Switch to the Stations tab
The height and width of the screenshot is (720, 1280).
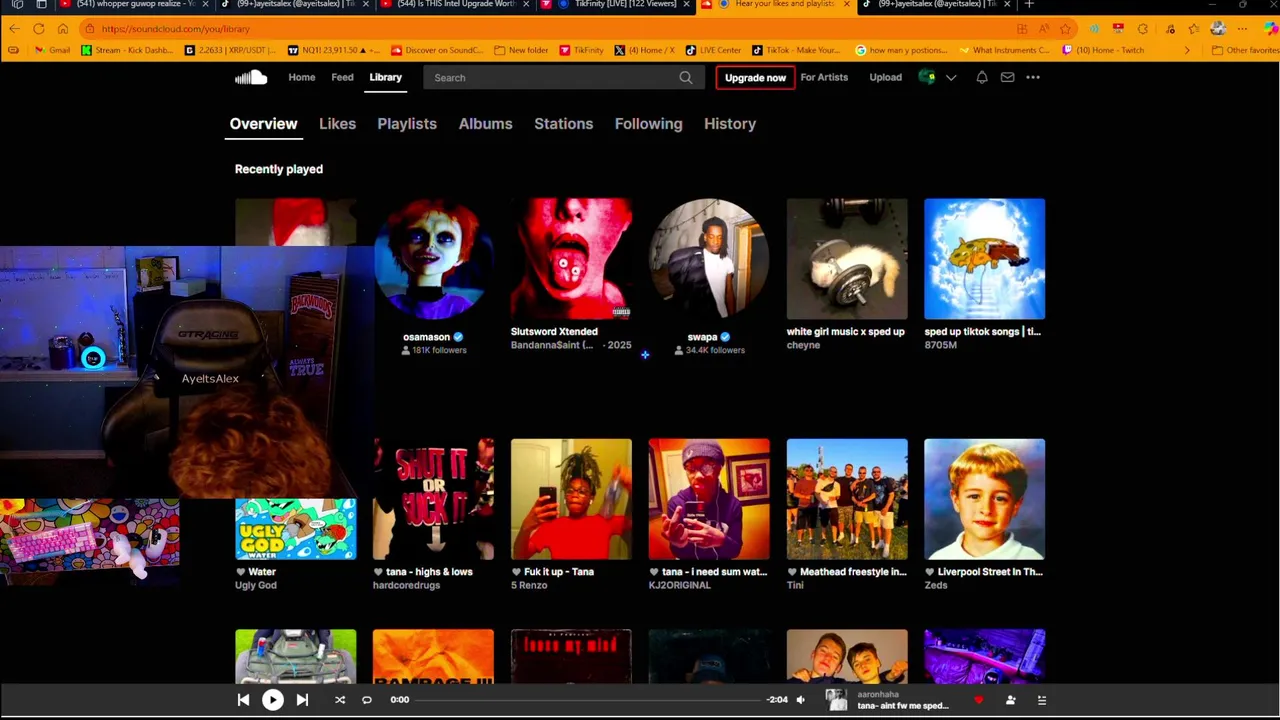pyautogui.click(x=563, y=124)
